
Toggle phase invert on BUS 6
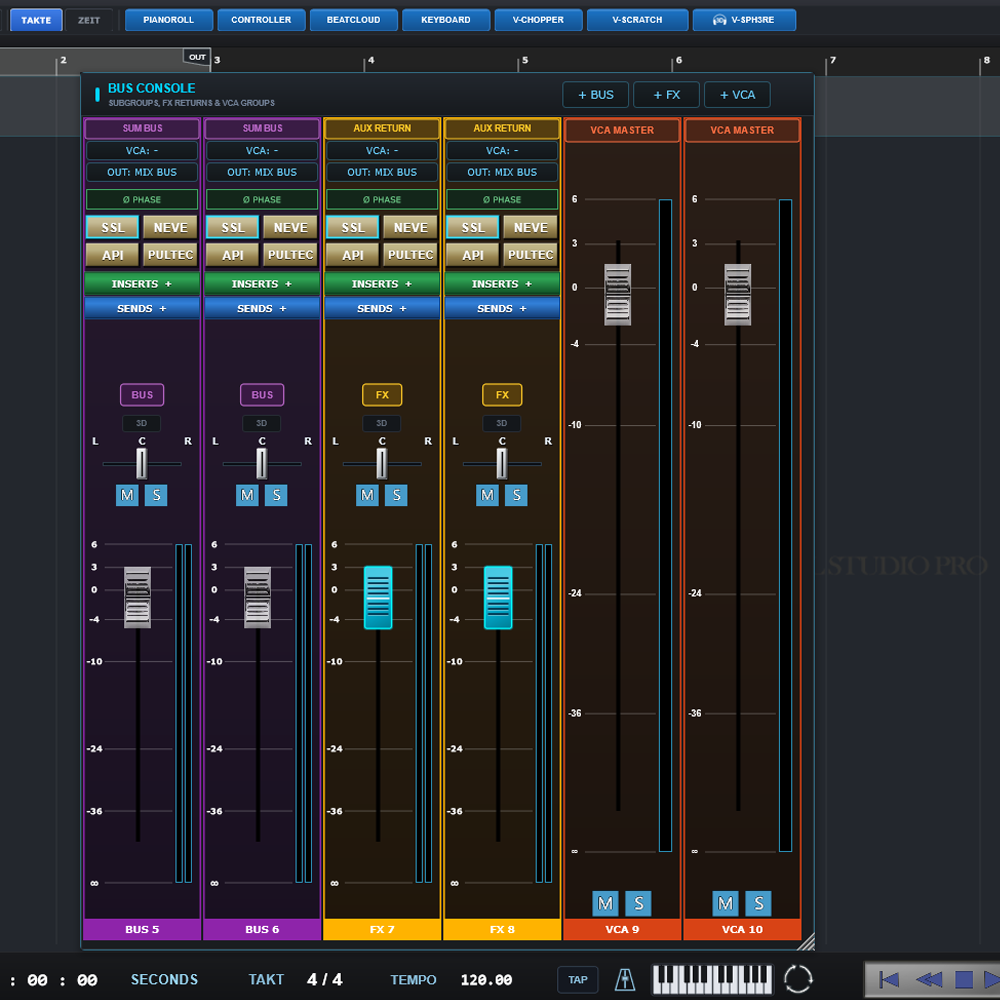tap(262, 200)
